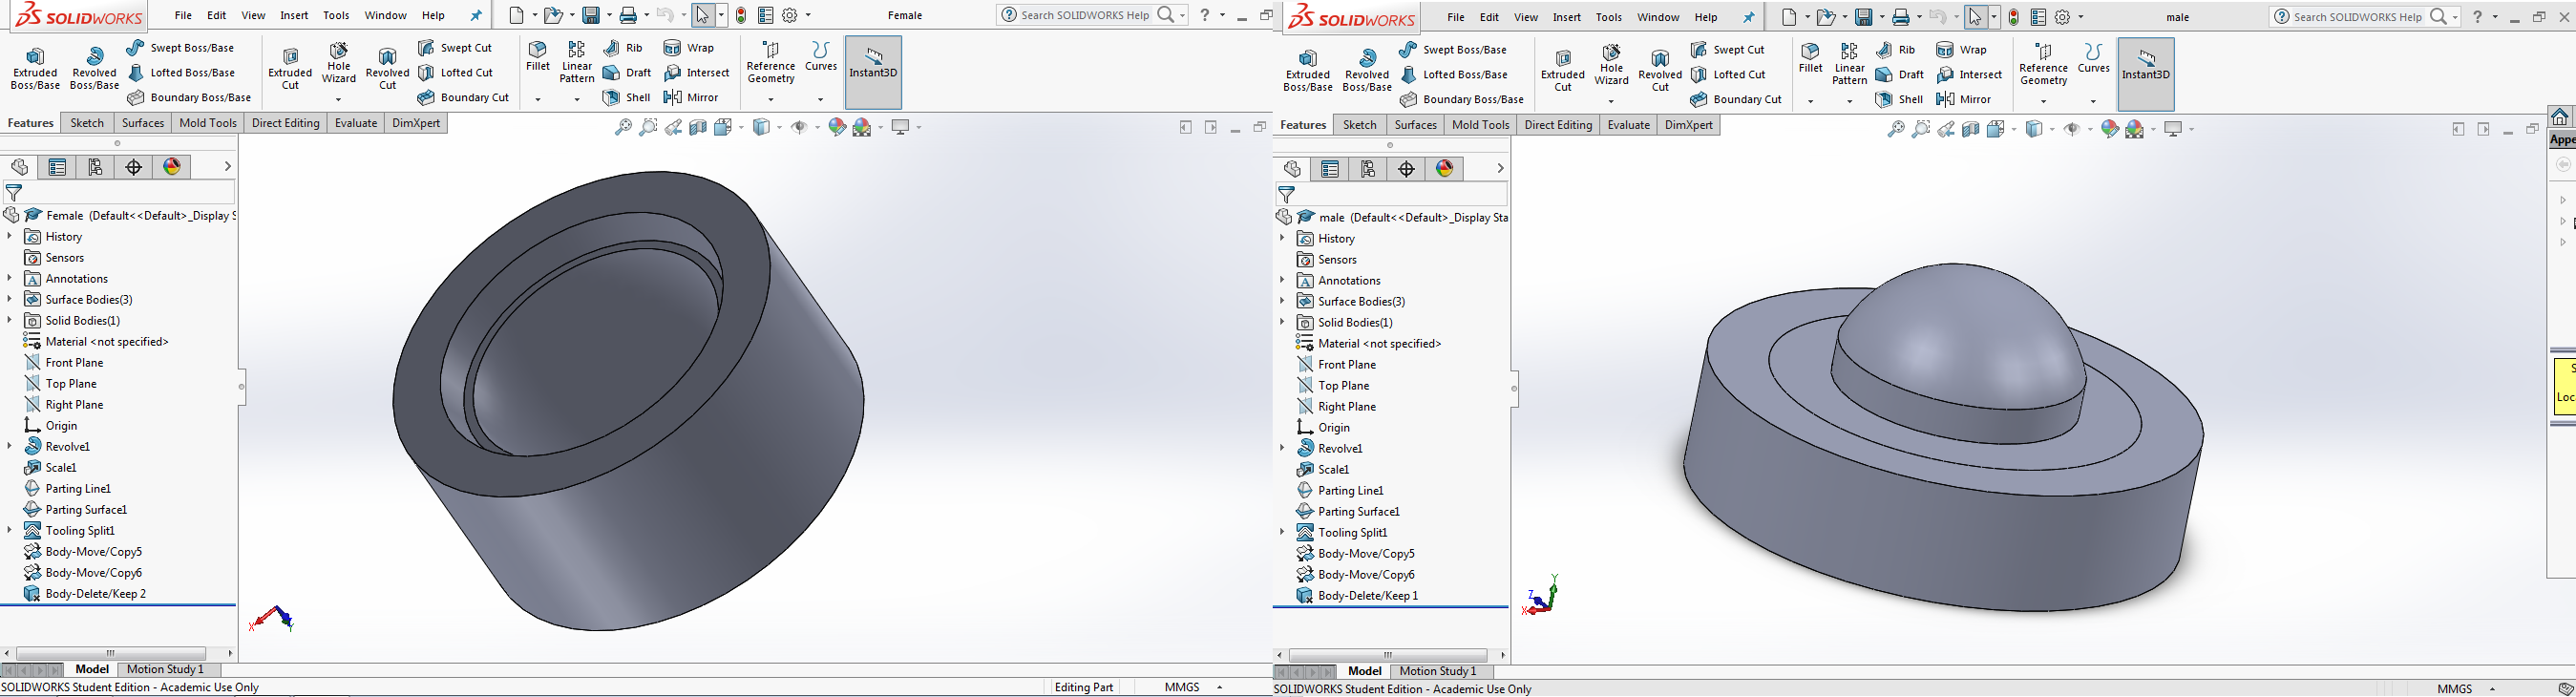The image size is (2576, 697).
Task: Expand Surface Bodies(3) in Female tree
Action: point(9,300)
